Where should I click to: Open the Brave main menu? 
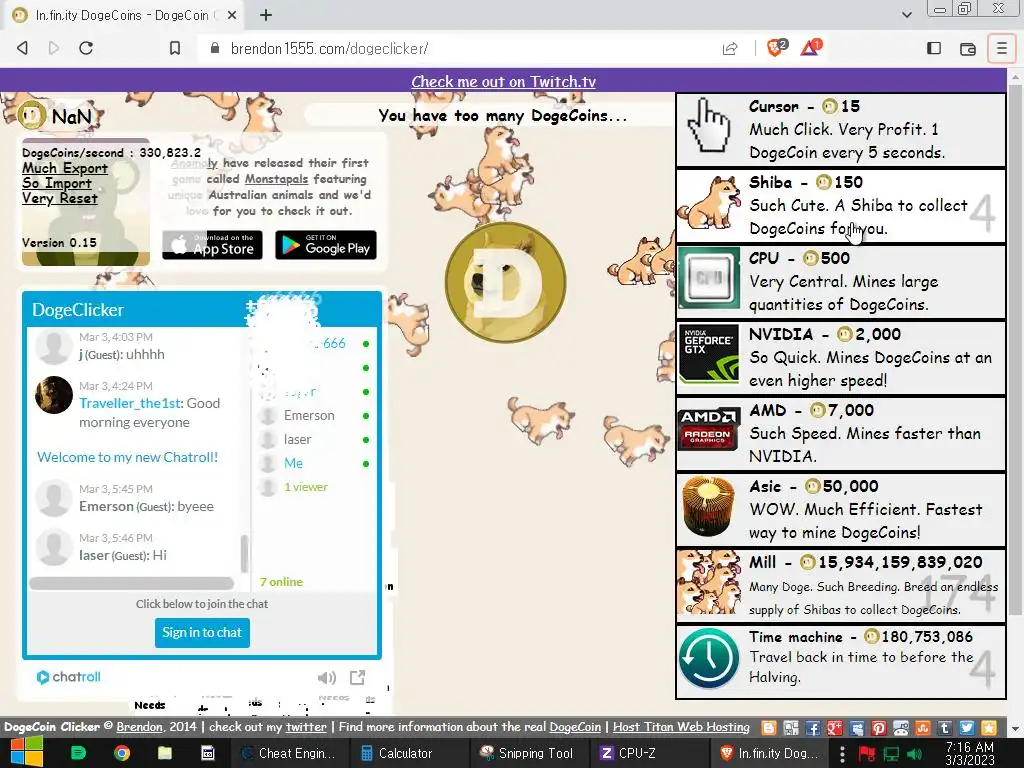pos(1001,48)
